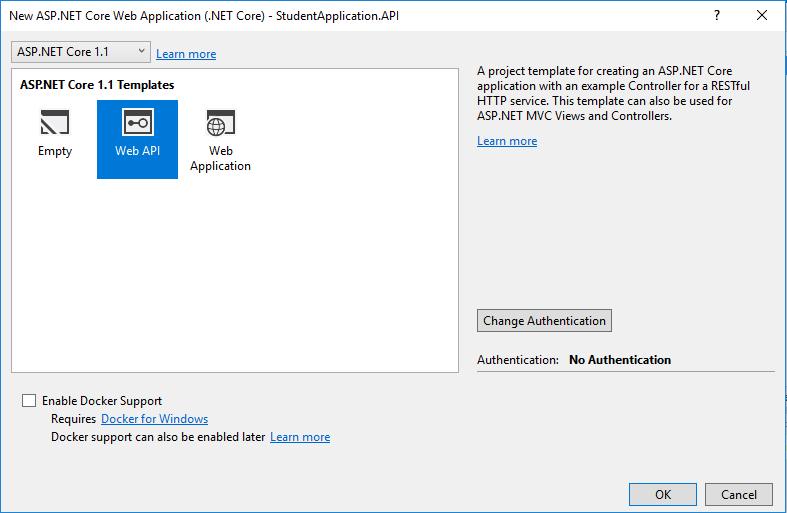Close the dialog with the X icon
The image size is (787, 513).
coord(762,16)
